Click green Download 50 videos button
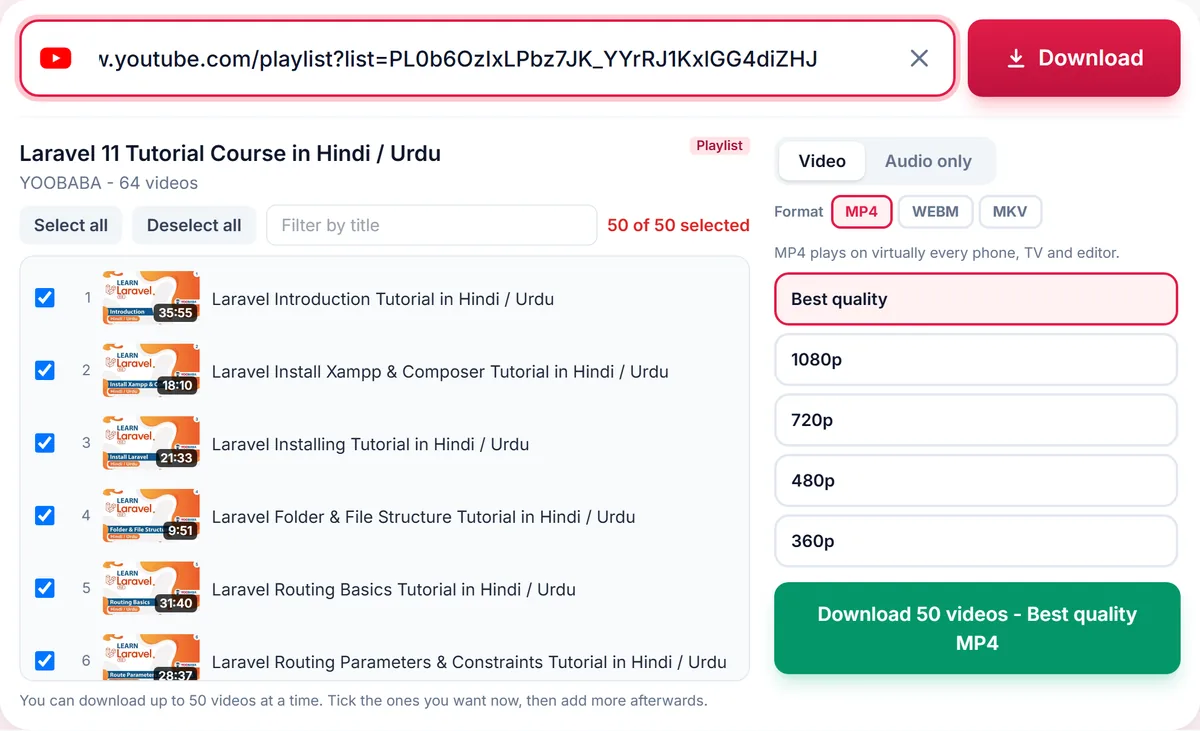Viewport: 1200px width, 731px height. pyautogui.click(x=977, y=628)
